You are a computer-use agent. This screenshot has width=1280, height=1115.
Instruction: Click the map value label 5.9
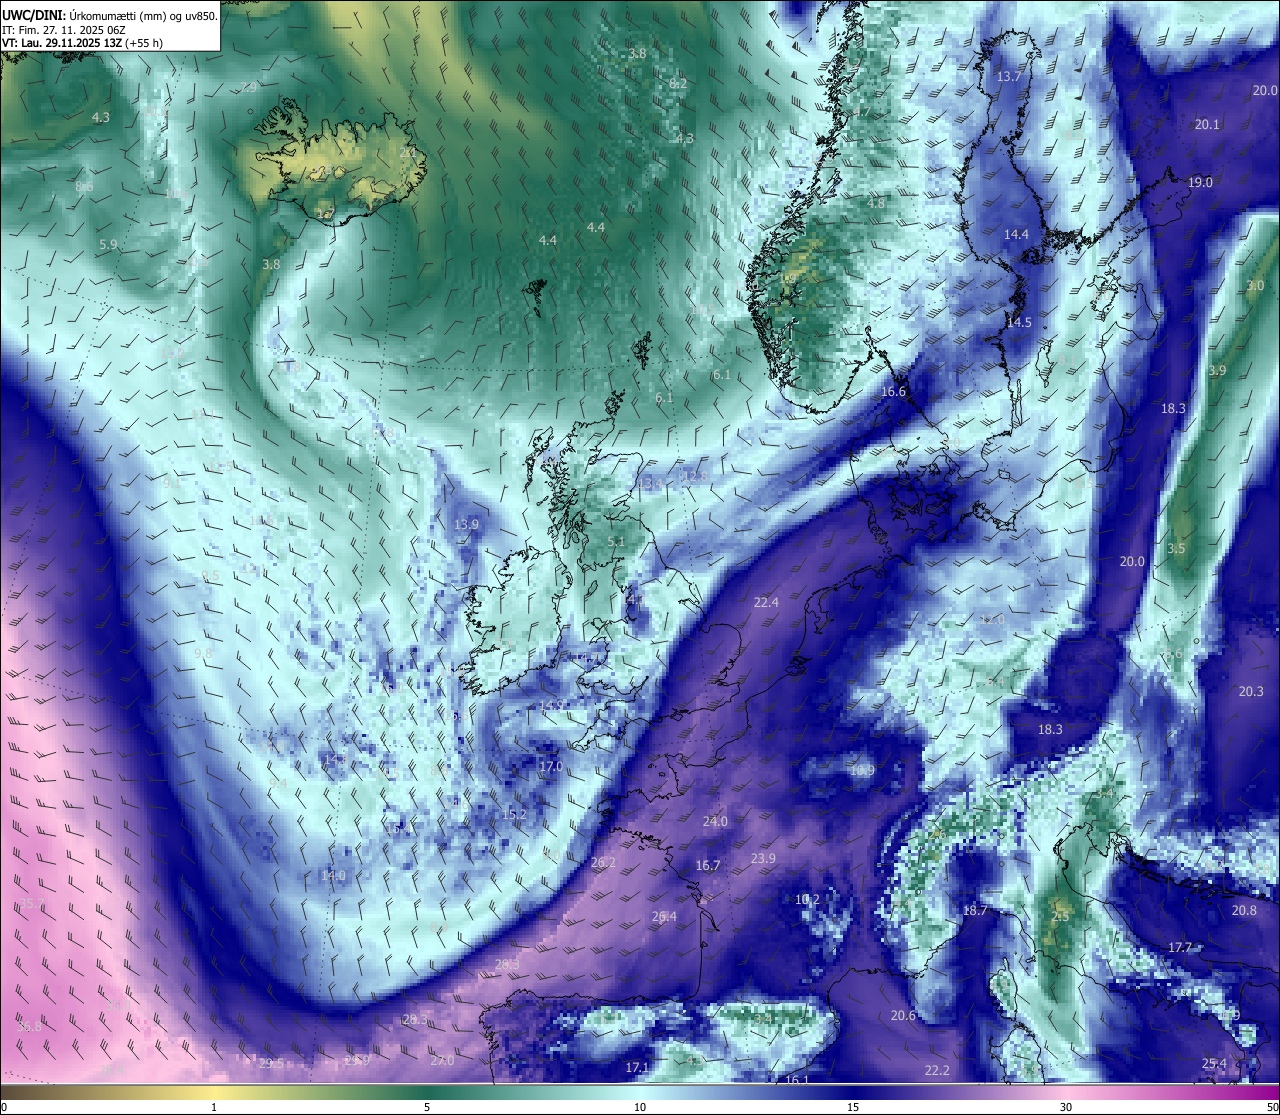108,244
